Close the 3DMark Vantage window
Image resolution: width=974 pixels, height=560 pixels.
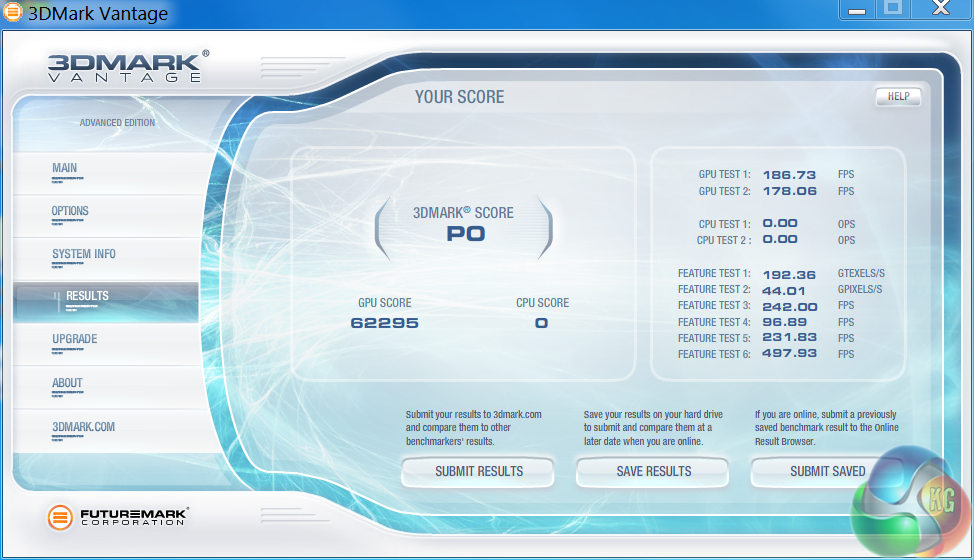941,9
